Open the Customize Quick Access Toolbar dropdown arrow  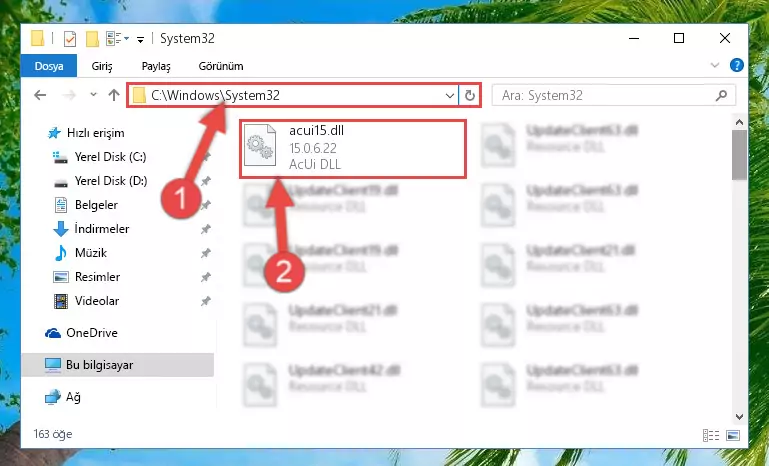140,40
